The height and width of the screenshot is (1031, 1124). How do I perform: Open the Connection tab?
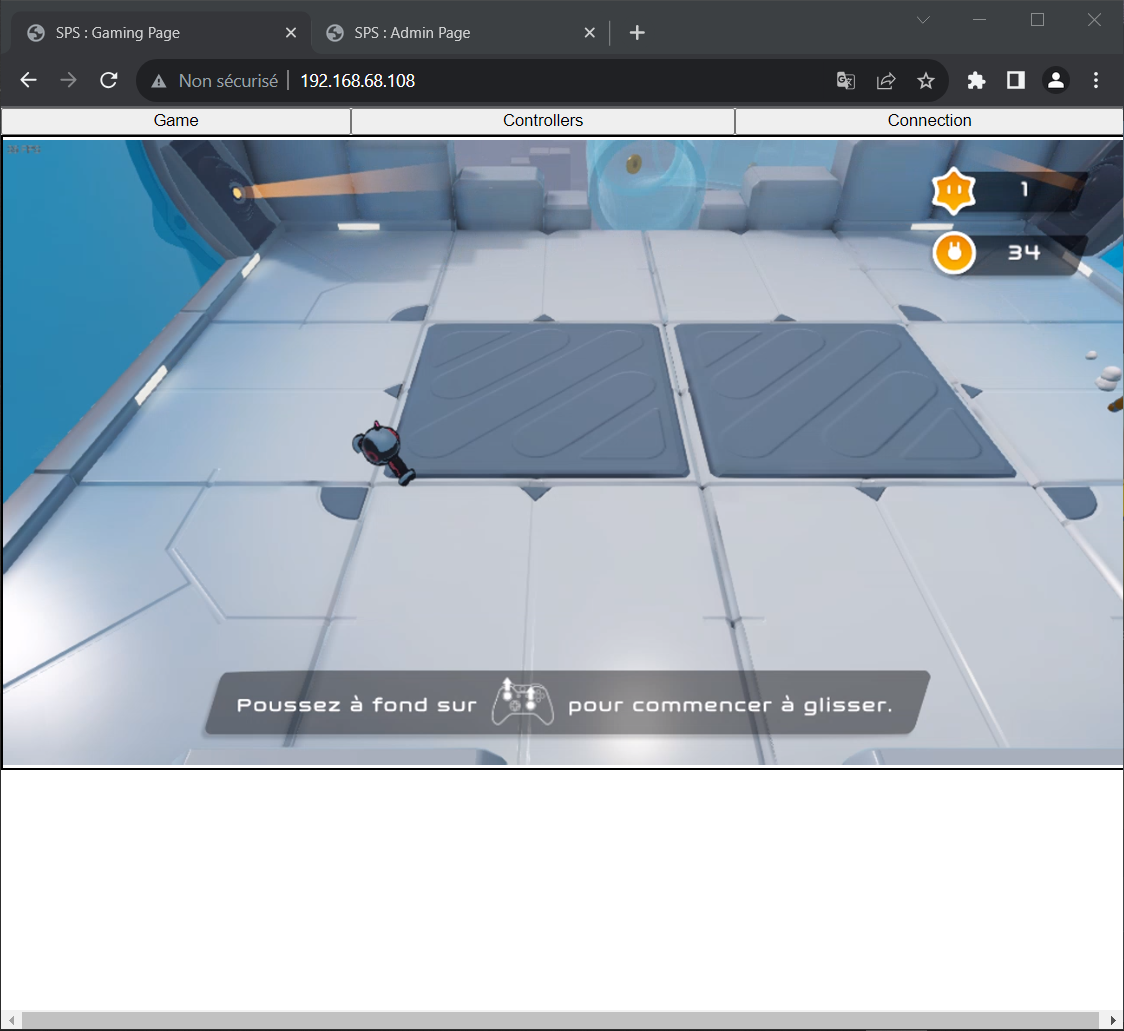click(929, 120)
